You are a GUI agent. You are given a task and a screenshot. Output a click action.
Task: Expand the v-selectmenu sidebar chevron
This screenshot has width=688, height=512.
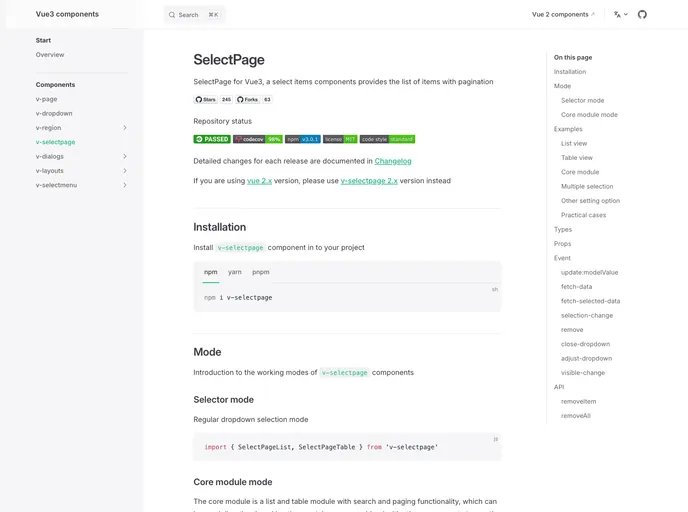click(x=125, y=185)
